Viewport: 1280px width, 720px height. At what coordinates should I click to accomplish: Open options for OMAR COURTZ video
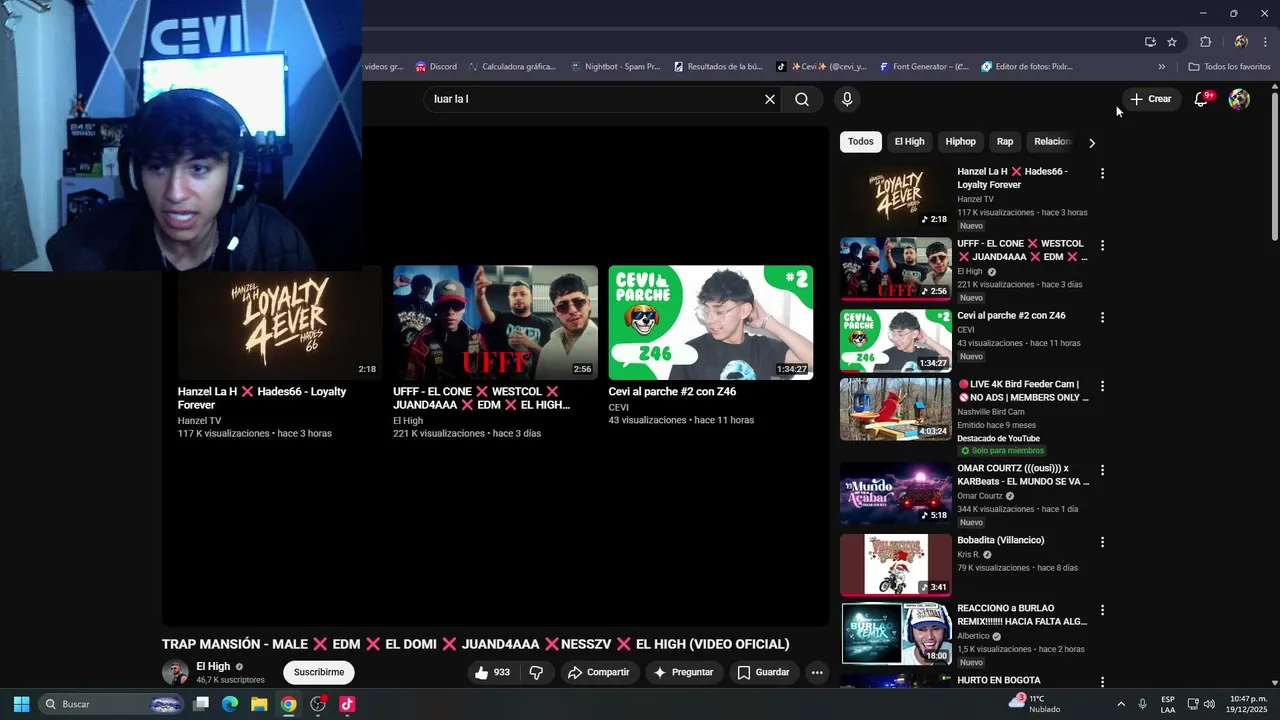[1102, 469]
